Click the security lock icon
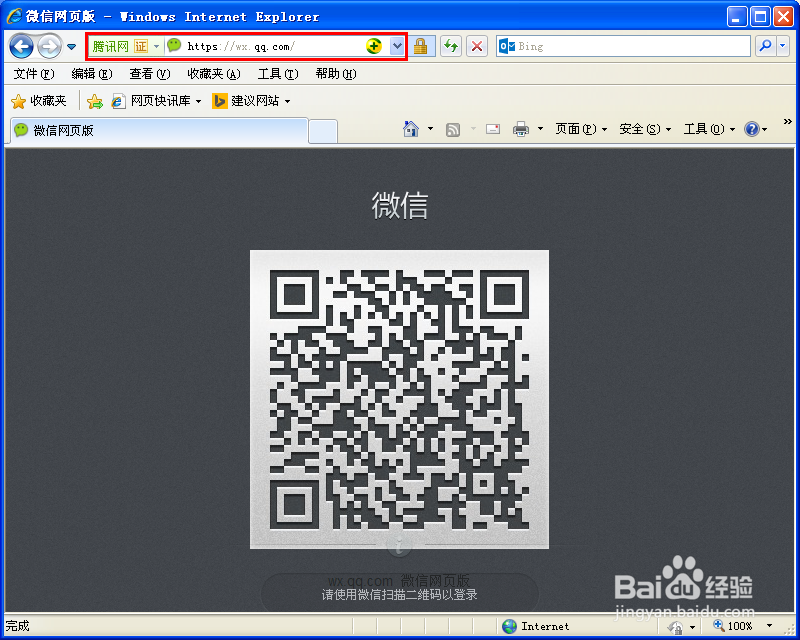The image size is (800, 640). tap(420, 46)
